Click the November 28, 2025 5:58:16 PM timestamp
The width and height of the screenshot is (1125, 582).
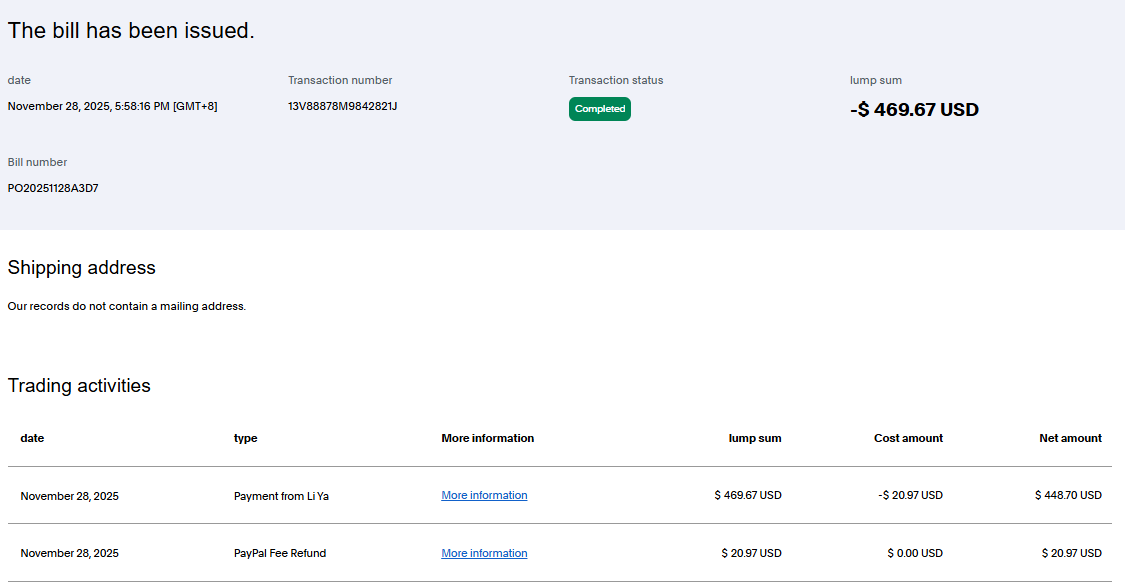click(x=112, y=106)
